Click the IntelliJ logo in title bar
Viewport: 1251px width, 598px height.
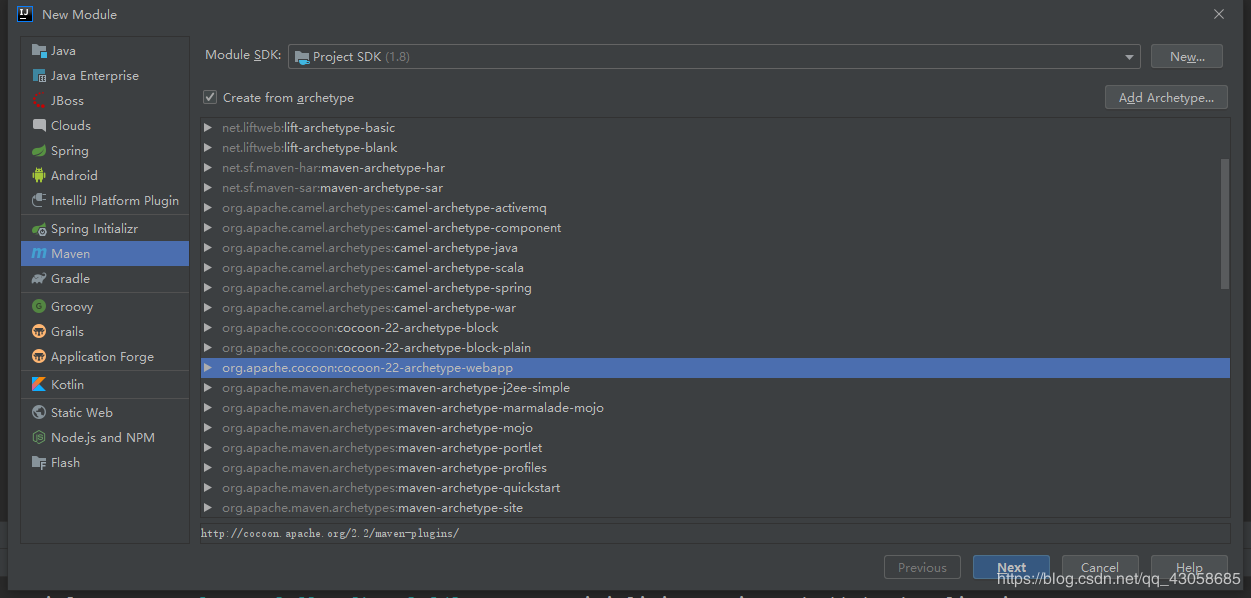click(x=25, y=14)
